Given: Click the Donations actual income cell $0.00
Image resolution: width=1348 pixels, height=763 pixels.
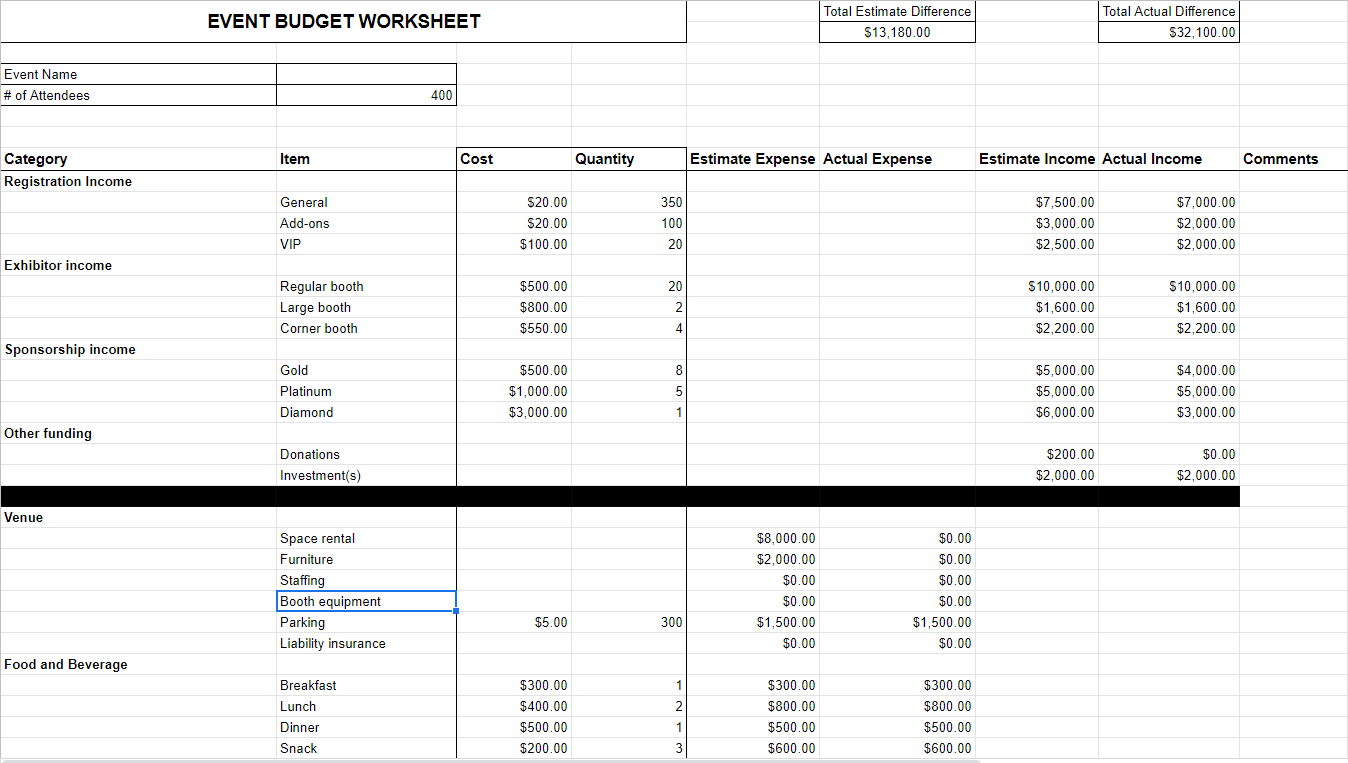Looking at the screenshot, I should 1168,454.
